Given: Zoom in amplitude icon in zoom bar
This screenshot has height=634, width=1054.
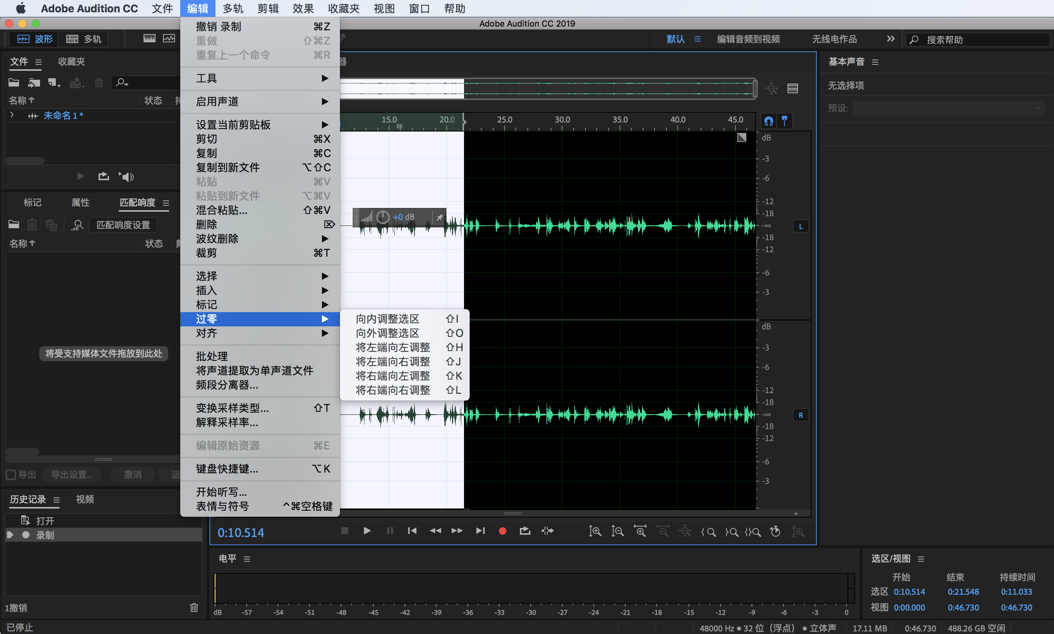Looking at the screenshot, I should (595, 532).
